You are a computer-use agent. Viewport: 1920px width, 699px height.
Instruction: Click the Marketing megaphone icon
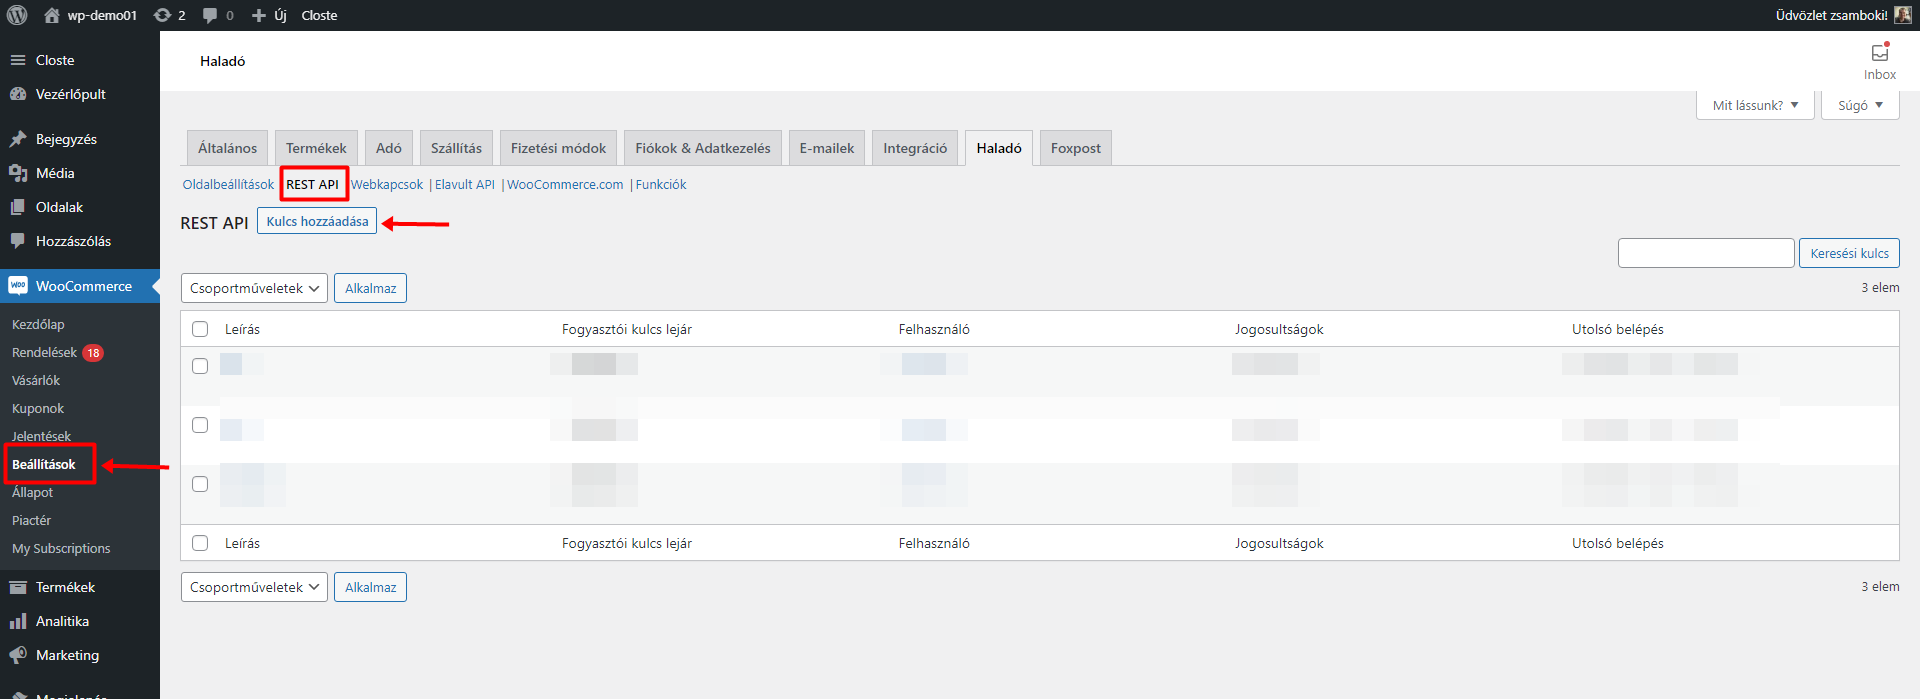click(x=18, y=655)
